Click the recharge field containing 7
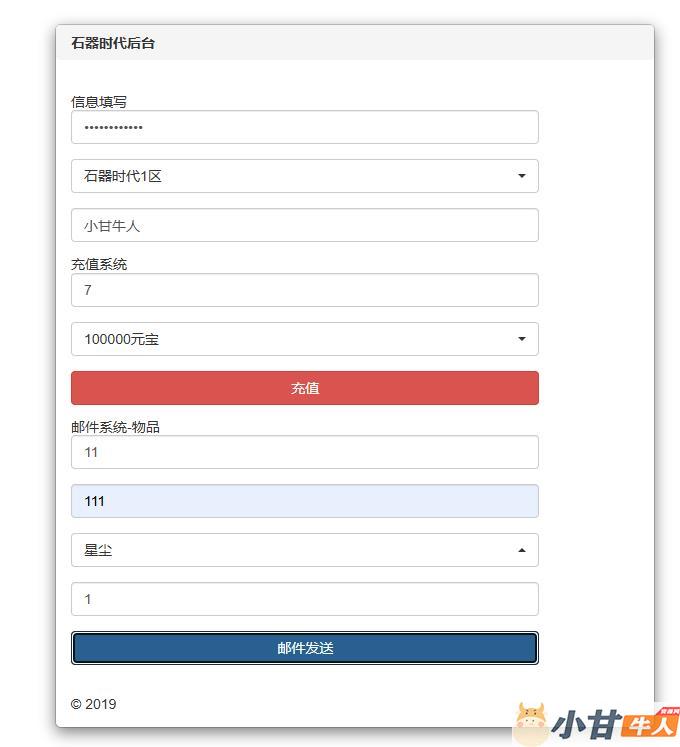 pyautogui.click(x=304, y=290)
